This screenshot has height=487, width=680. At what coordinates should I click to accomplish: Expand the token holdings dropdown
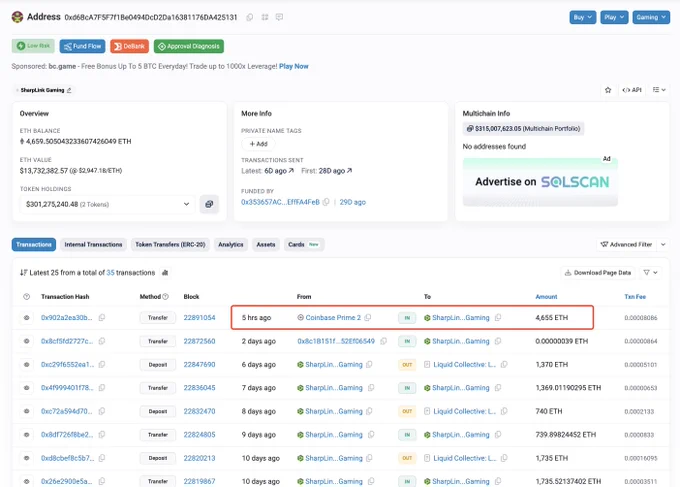(107, 204)
